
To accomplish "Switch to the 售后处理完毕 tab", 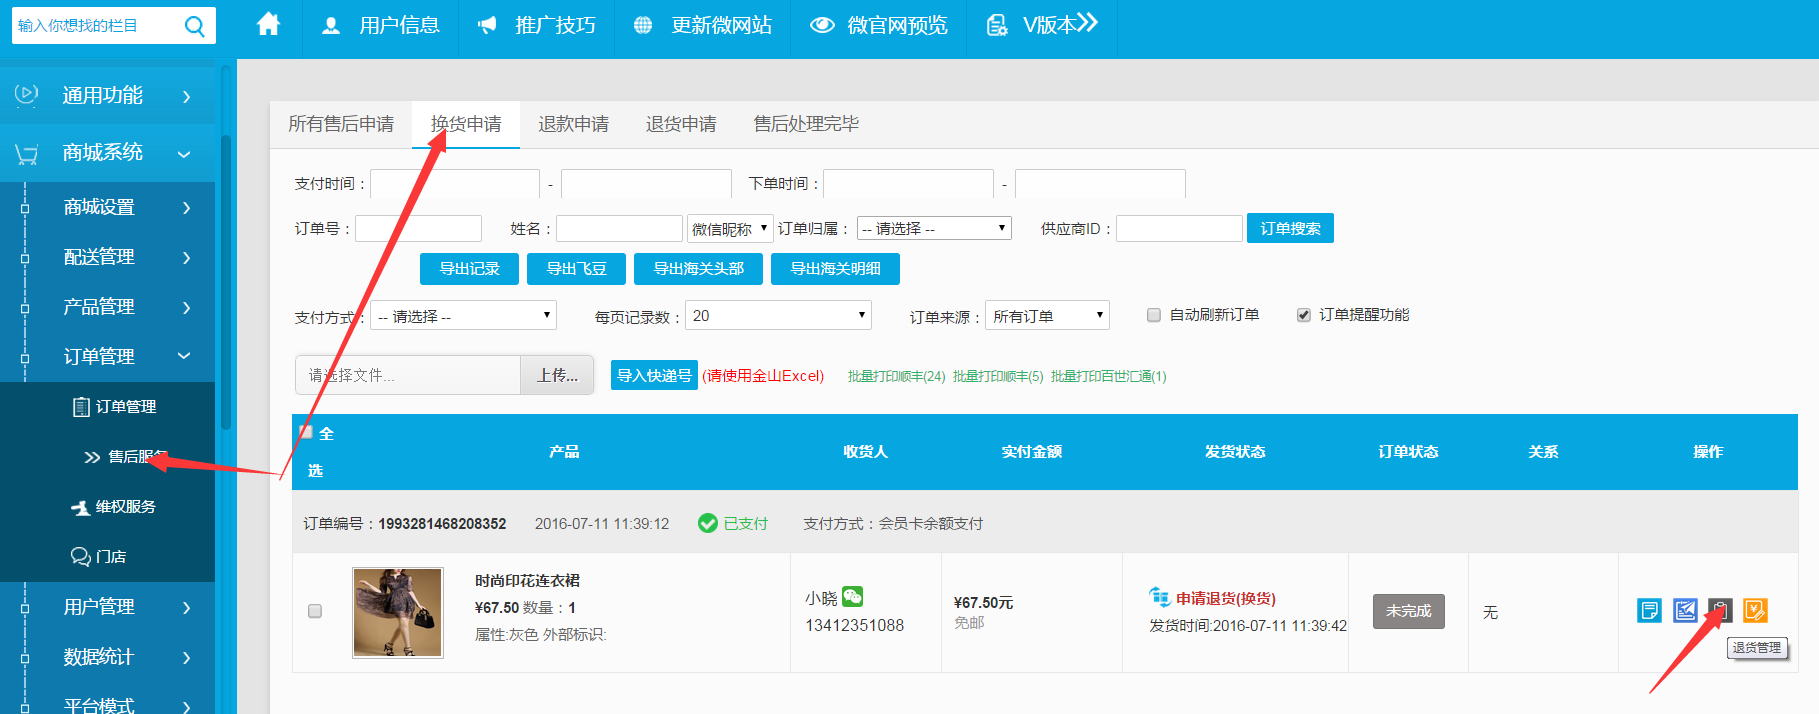I will [806, 124].
